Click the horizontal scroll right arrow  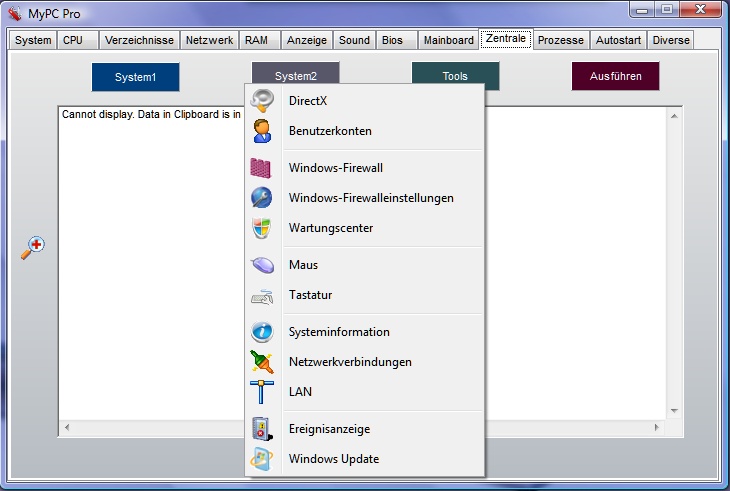(657, 427)
